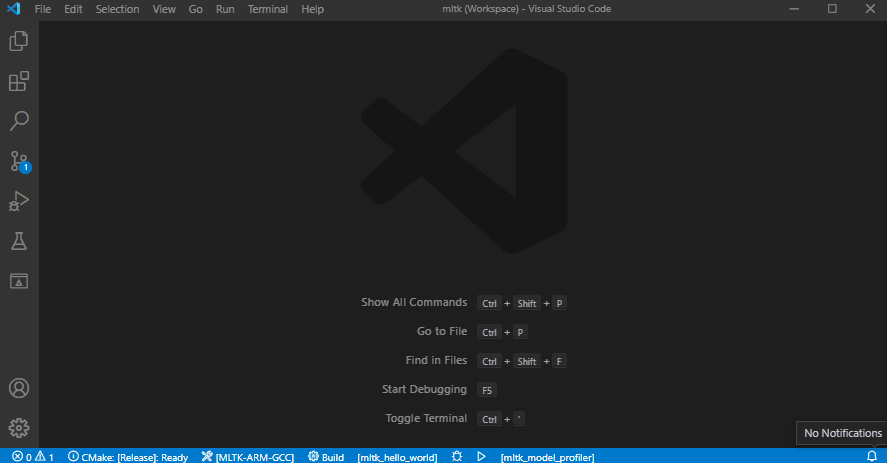
Task: Click the Search magnifier icon
Action: pos(19,121)
